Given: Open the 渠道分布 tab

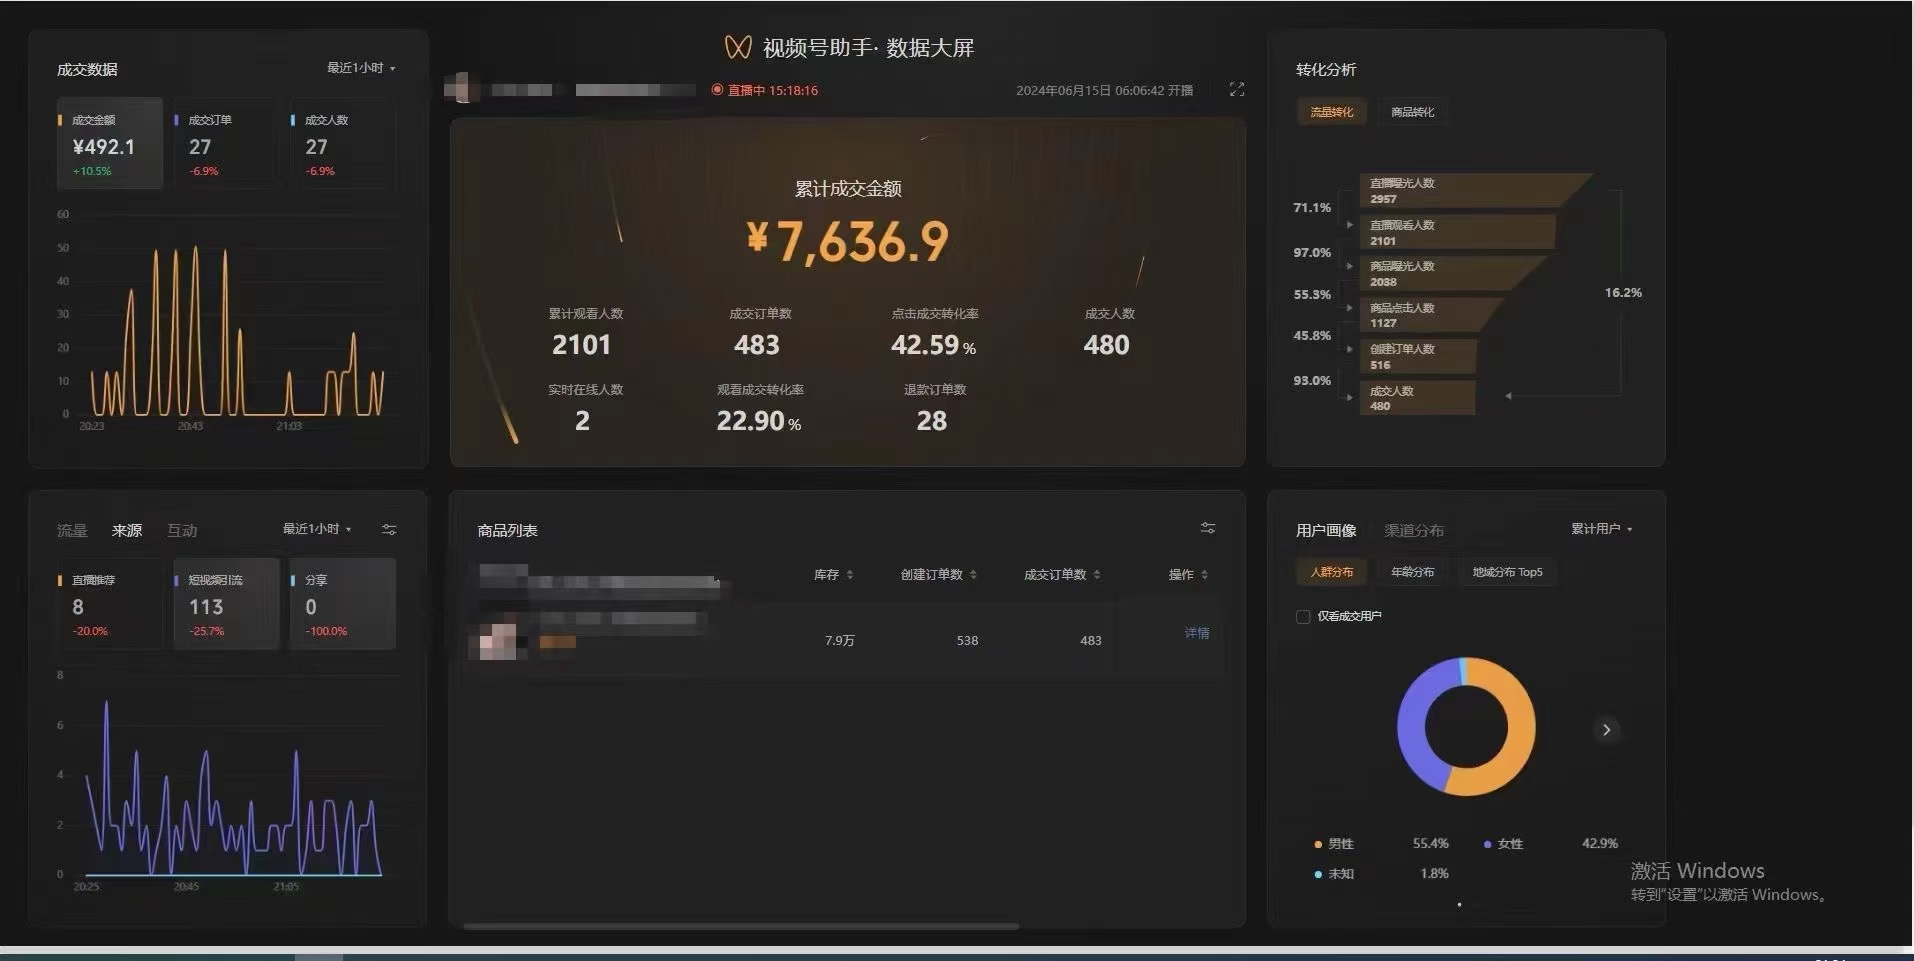Looking at the screenshot, I should (x=1413, y=531).
